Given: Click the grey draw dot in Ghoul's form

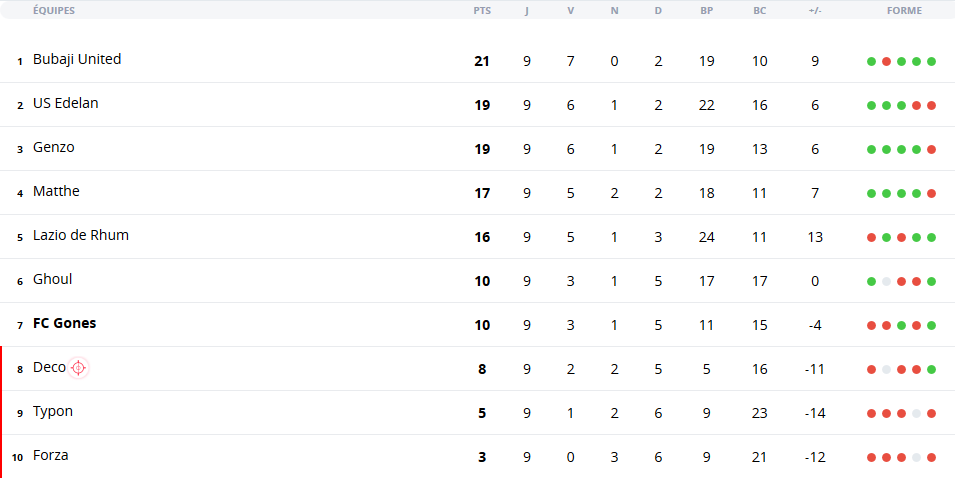Looking at the screenshot, I should click(x=886, y=281).
